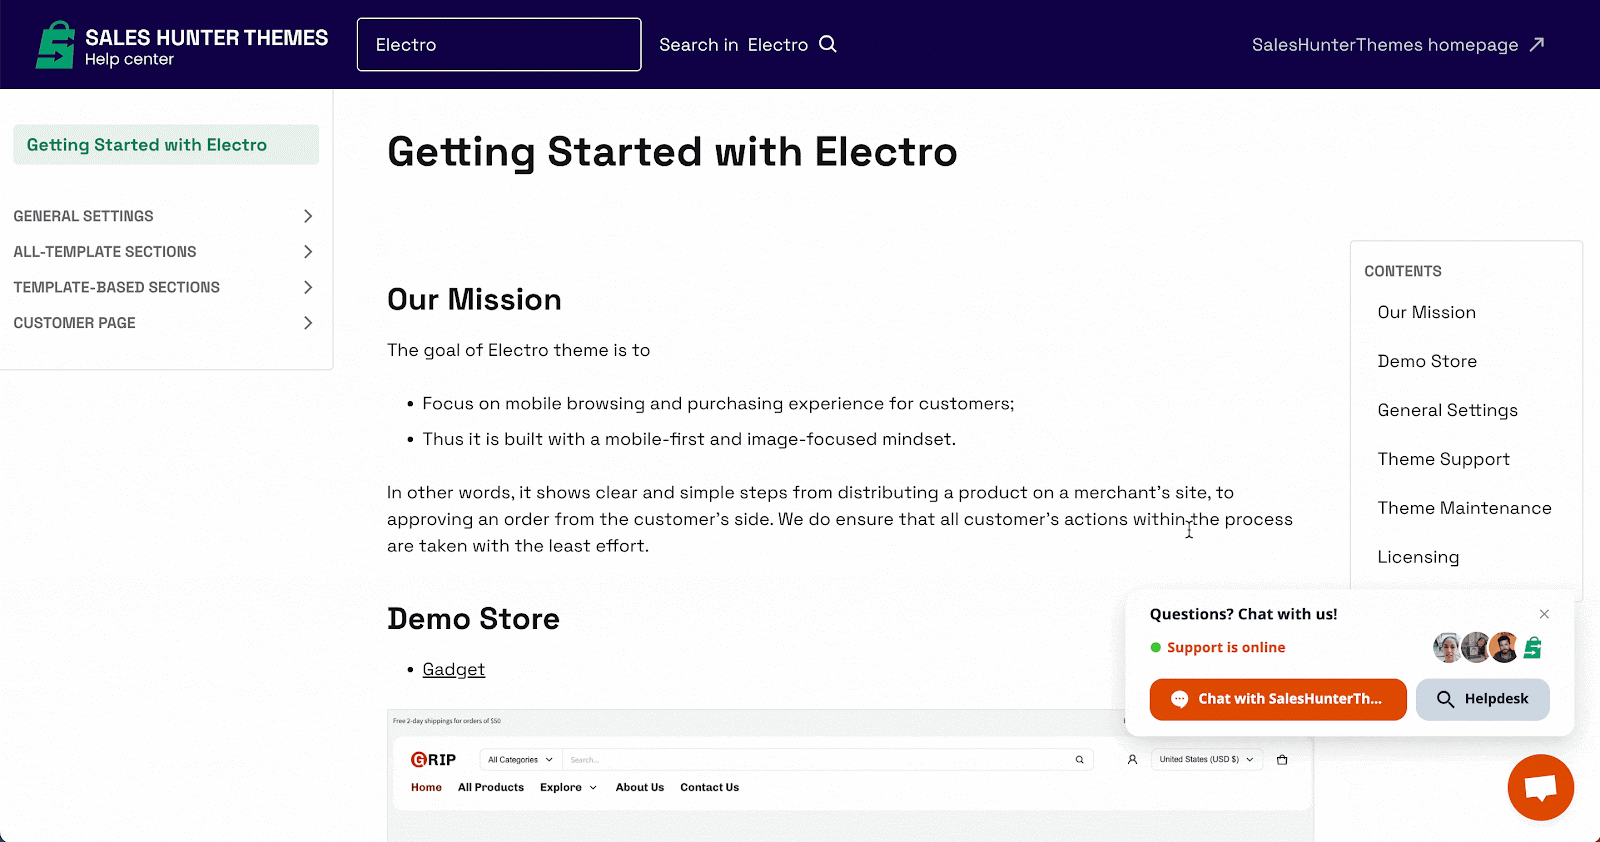Click the Electro search input field
This screenshot has height=842, width=1600.
coord(499,44)
